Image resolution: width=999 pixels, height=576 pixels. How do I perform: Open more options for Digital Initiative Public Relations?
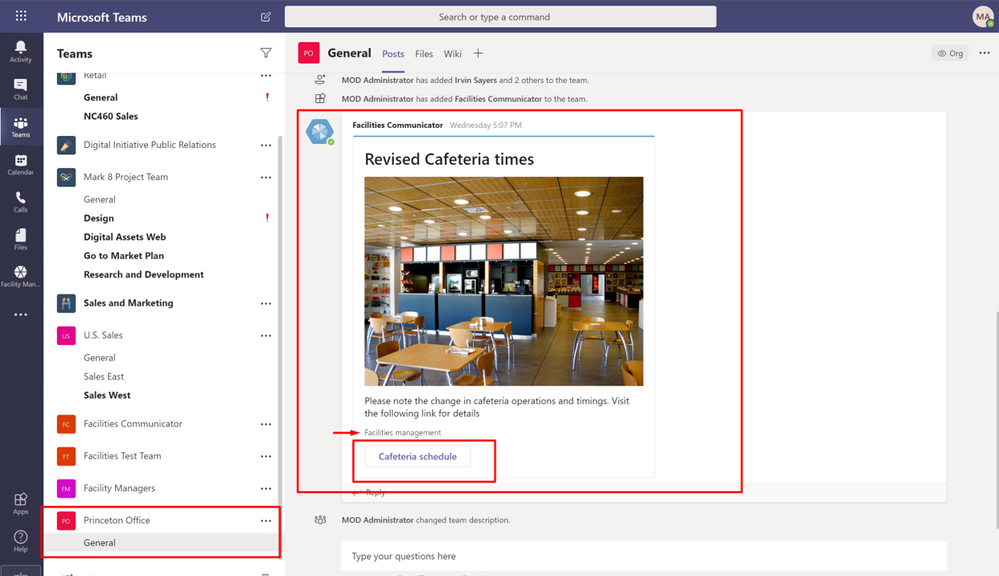click(x=266, y=145)
